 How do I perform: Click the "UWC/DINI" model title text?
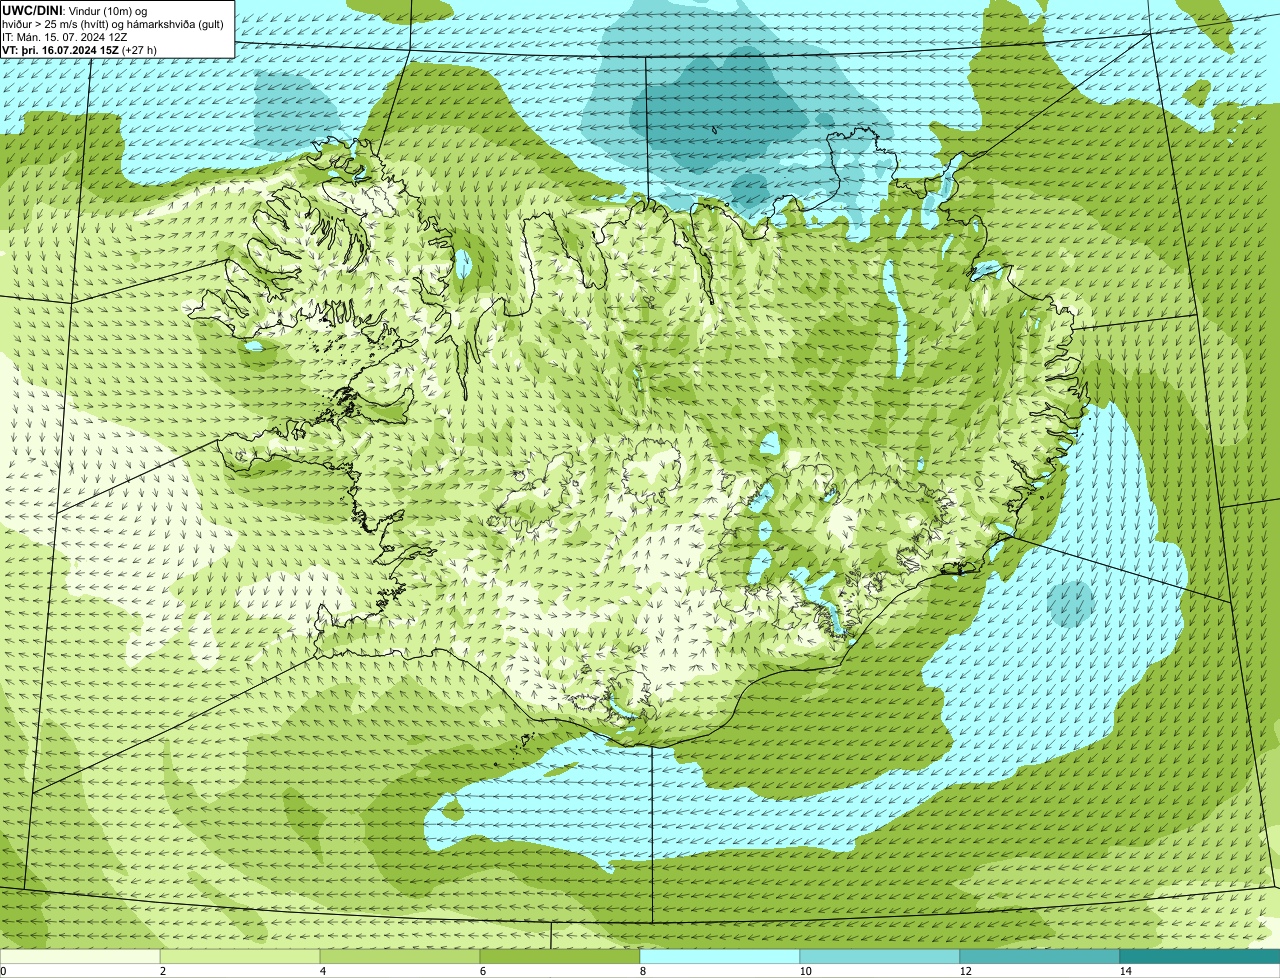32,11
